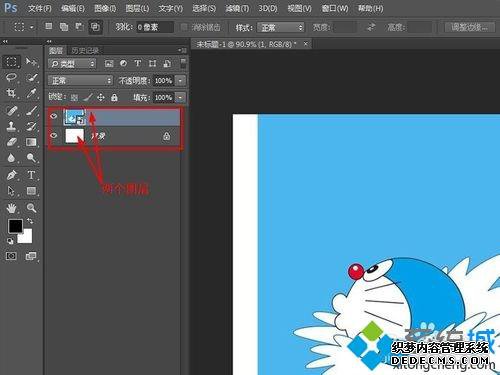Screen dimensions: 500x375
Task: Select the Gradient tool
Action: point(31,142)
